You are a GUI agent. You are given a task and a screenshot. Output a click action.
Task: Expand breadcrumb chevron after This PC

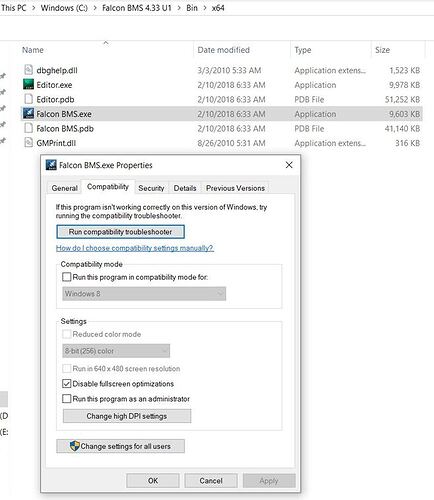click(34, 8)
